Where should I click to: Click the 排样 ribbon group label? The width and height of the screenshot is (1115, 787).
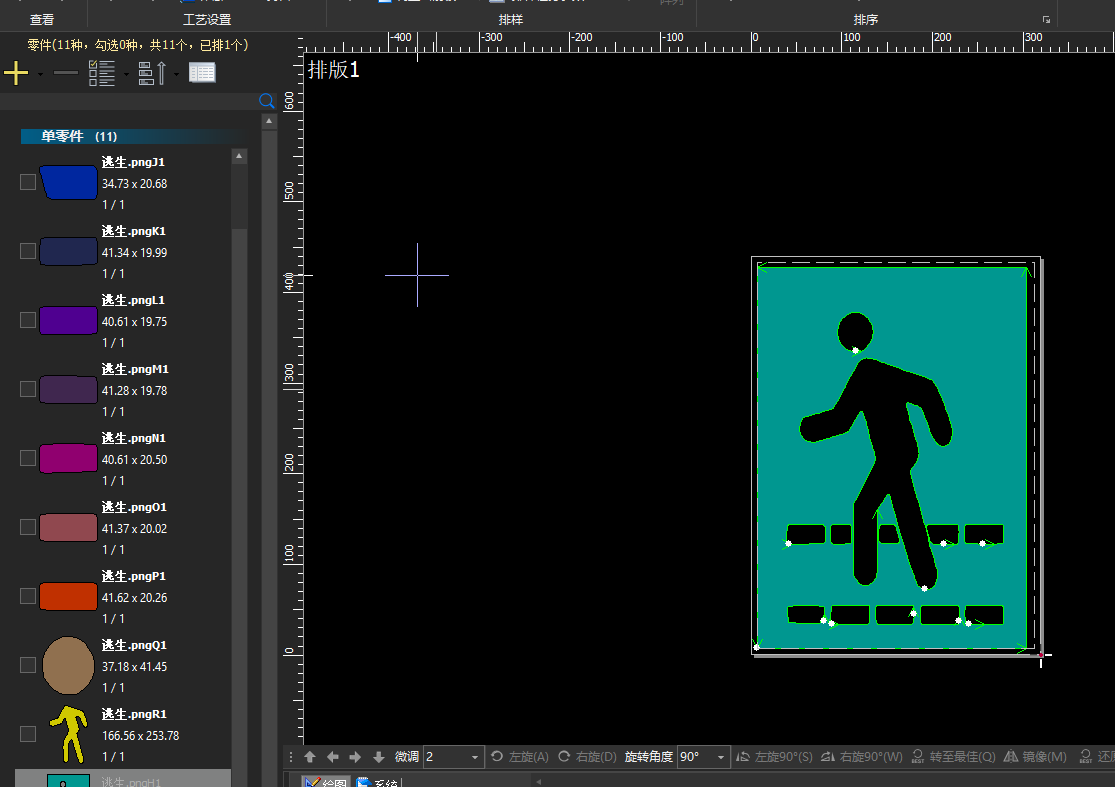(511, 20)
